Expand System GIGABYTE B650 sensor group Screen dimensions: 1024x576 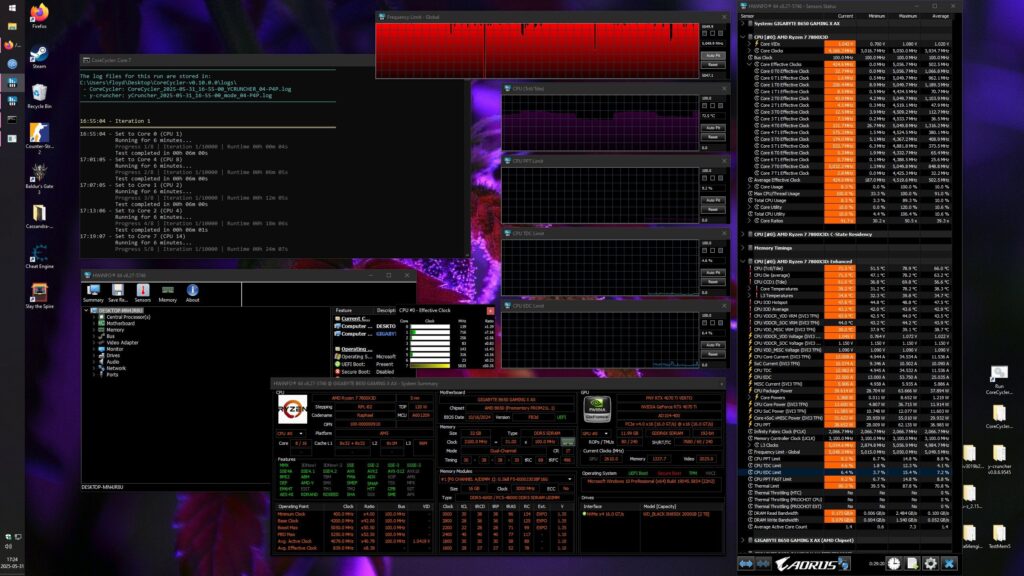(x=743, y=24)
